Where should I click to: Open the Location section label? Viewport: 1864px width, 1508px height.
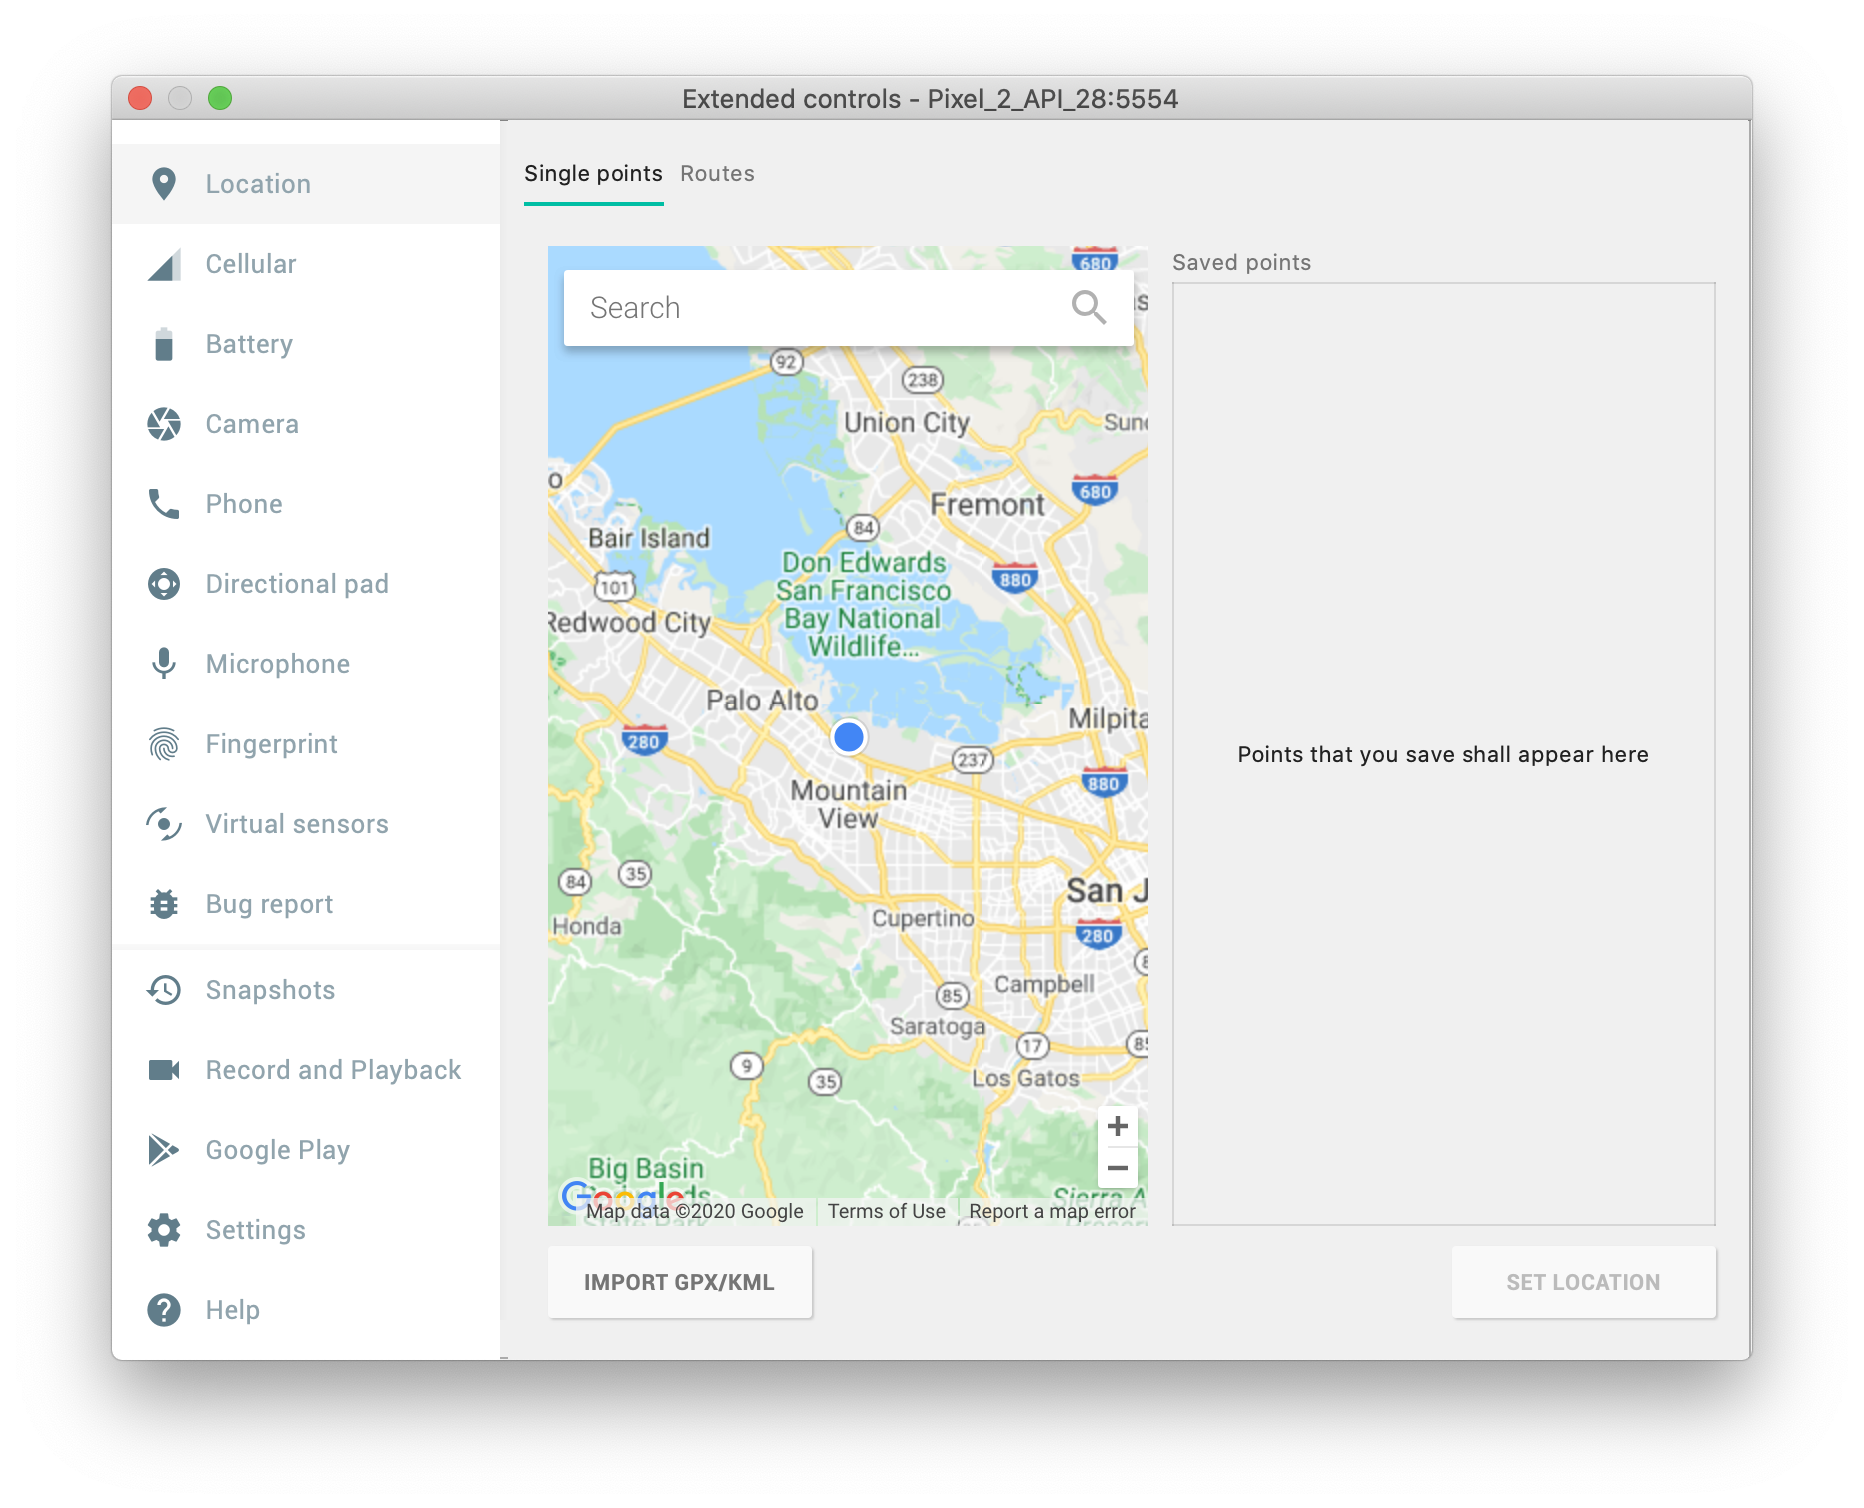click(x=258, y=184)
